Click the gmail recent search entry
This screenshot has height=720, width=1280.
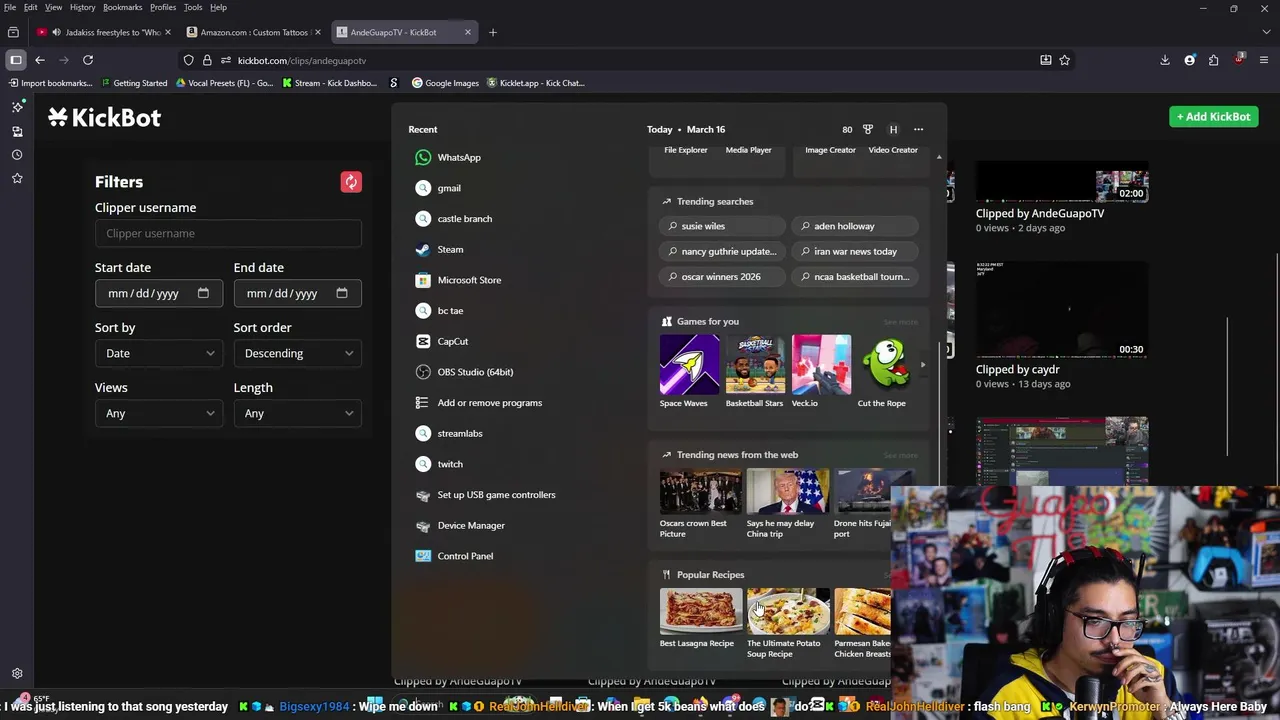[438, 188]
